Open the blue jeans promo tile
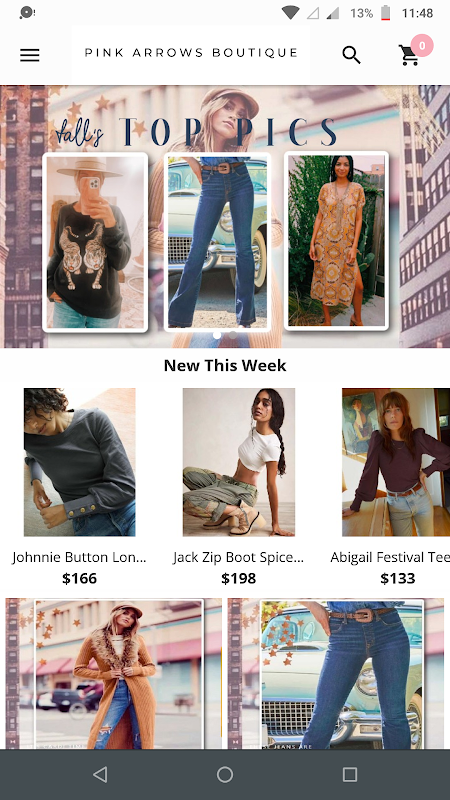 tap(336, 673)
